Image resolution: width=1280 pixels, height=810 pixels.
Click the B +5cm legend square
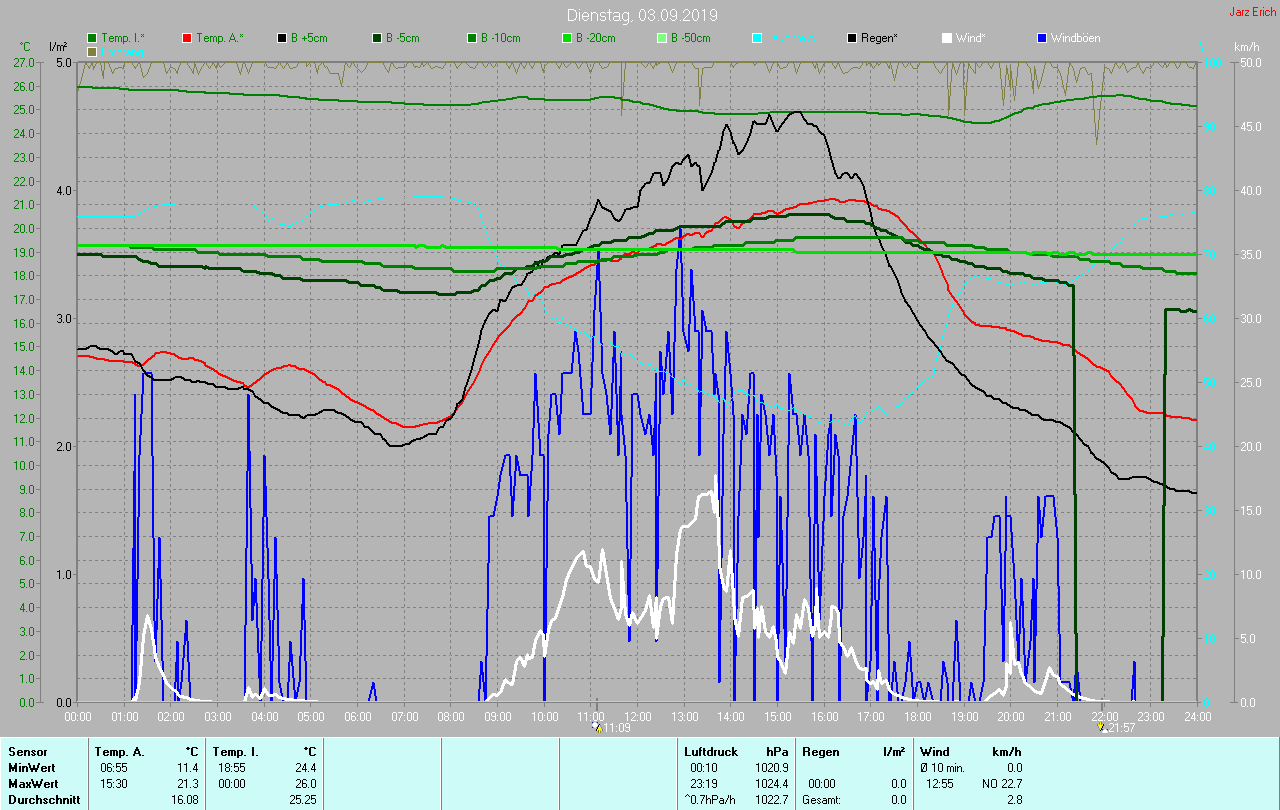(x=282, y=38)
